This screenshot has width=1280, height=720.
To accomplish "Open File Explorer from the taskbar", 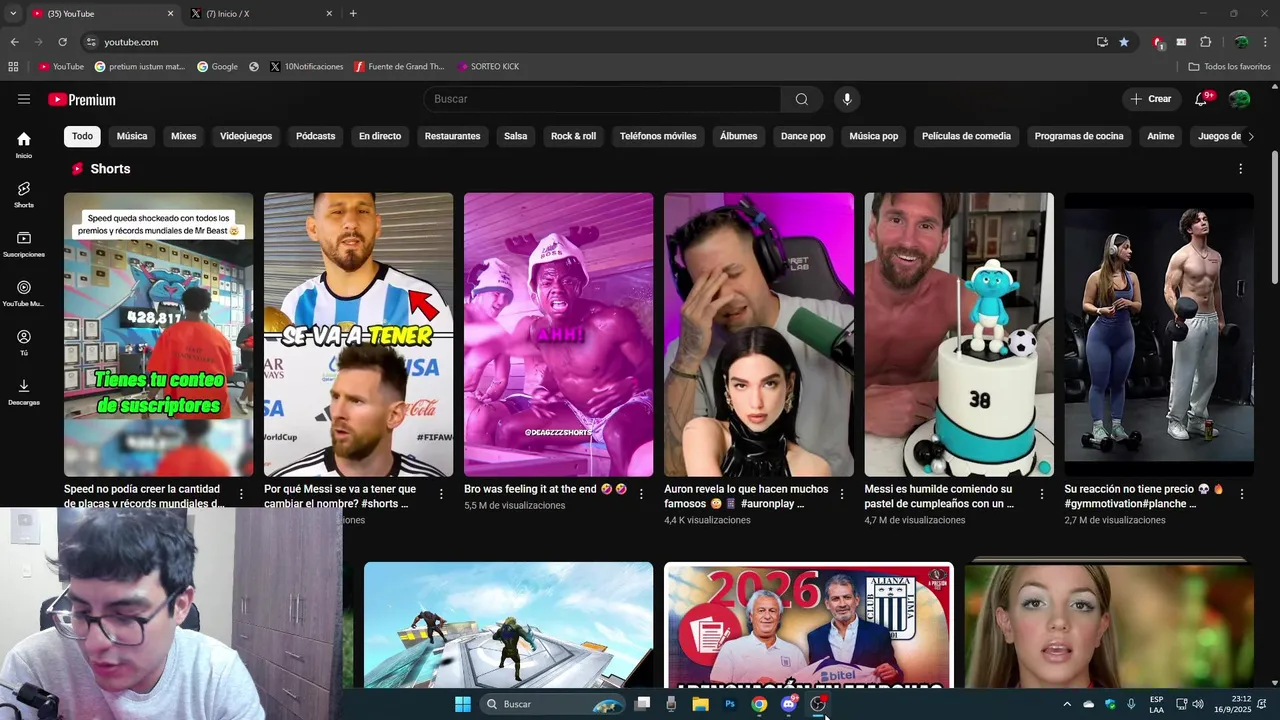I will pyautogui.click(x=700, y=704).
